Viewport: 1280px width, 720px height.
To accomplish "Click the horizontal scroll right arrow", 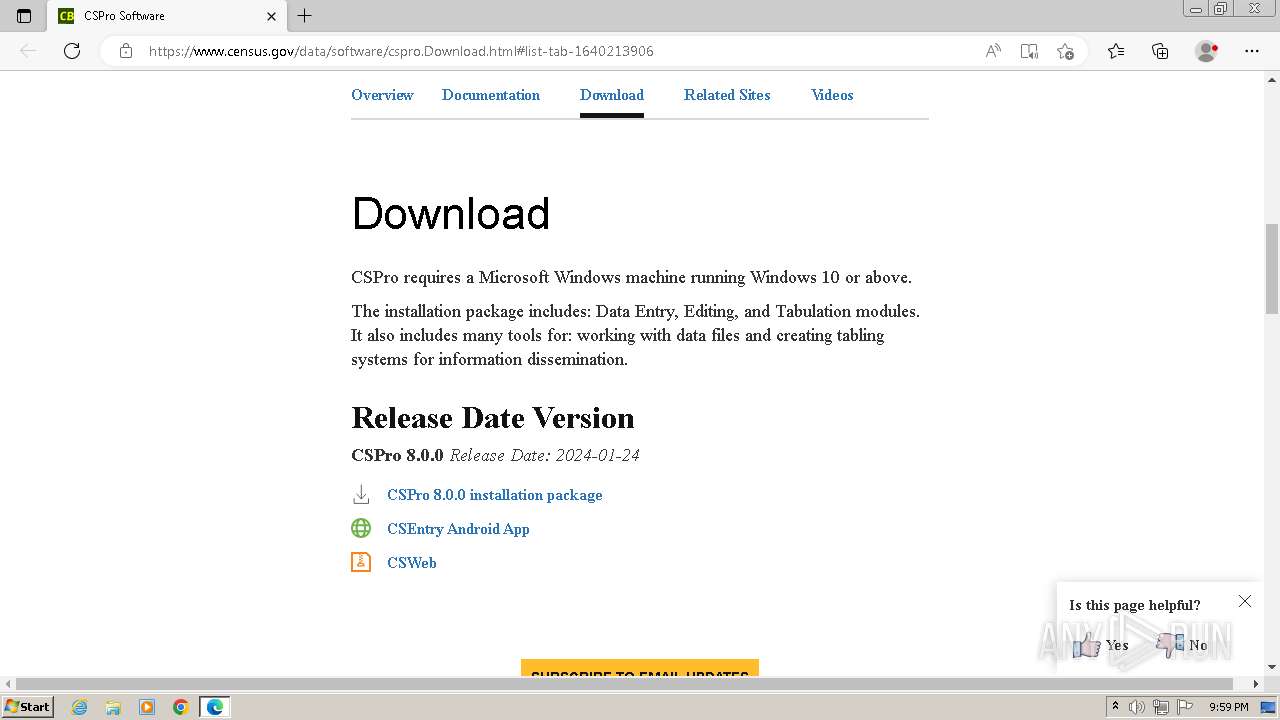I will (x=1257, y=684).
